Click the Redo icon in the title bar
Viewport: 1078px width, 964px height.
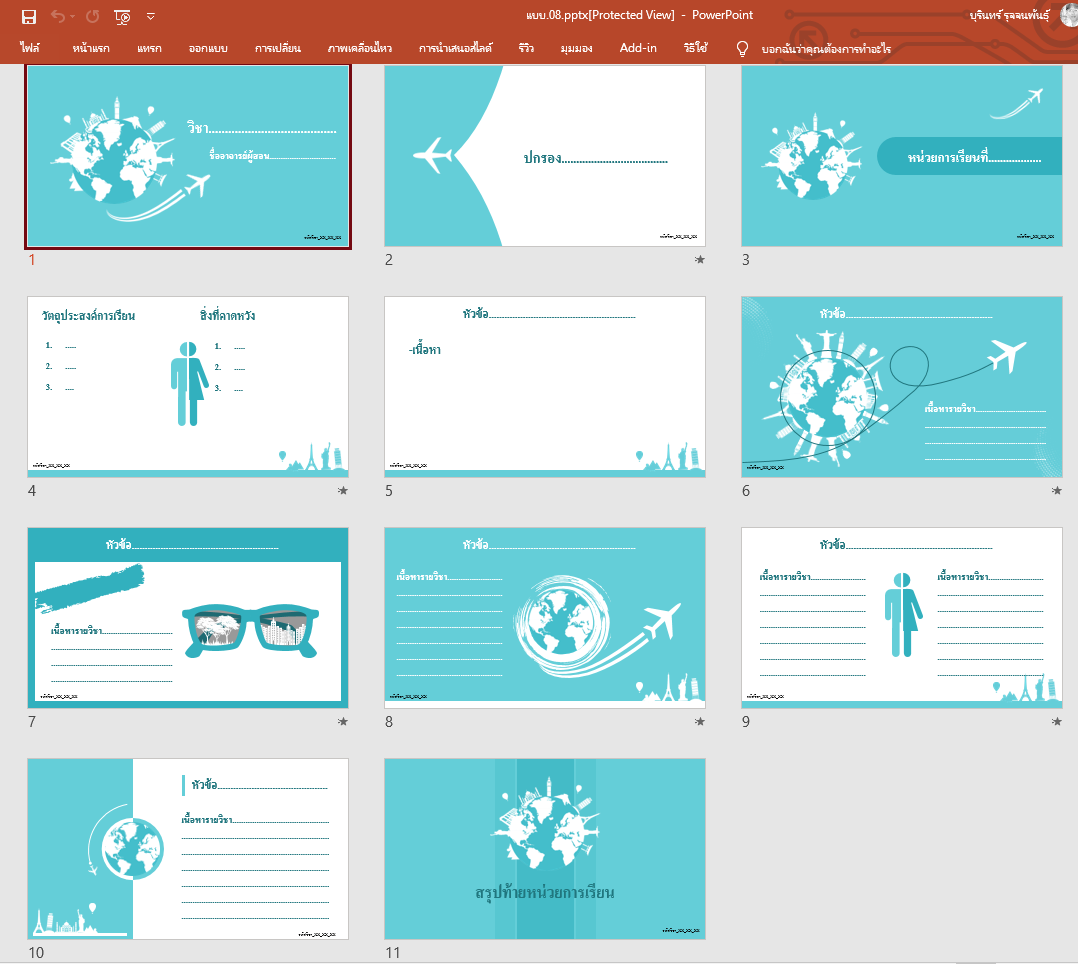point(93,16)
